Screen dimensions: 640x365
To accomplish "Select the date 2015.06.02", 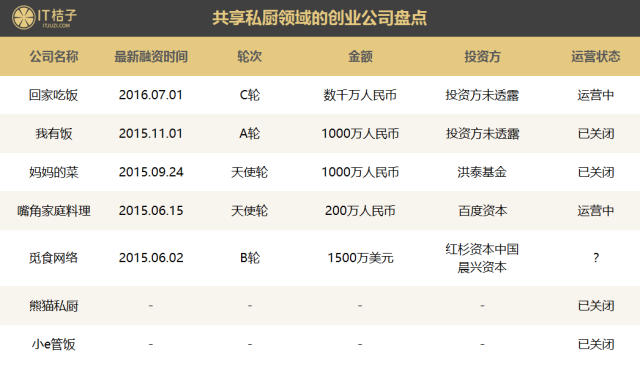I will click(x=151, y=258).
